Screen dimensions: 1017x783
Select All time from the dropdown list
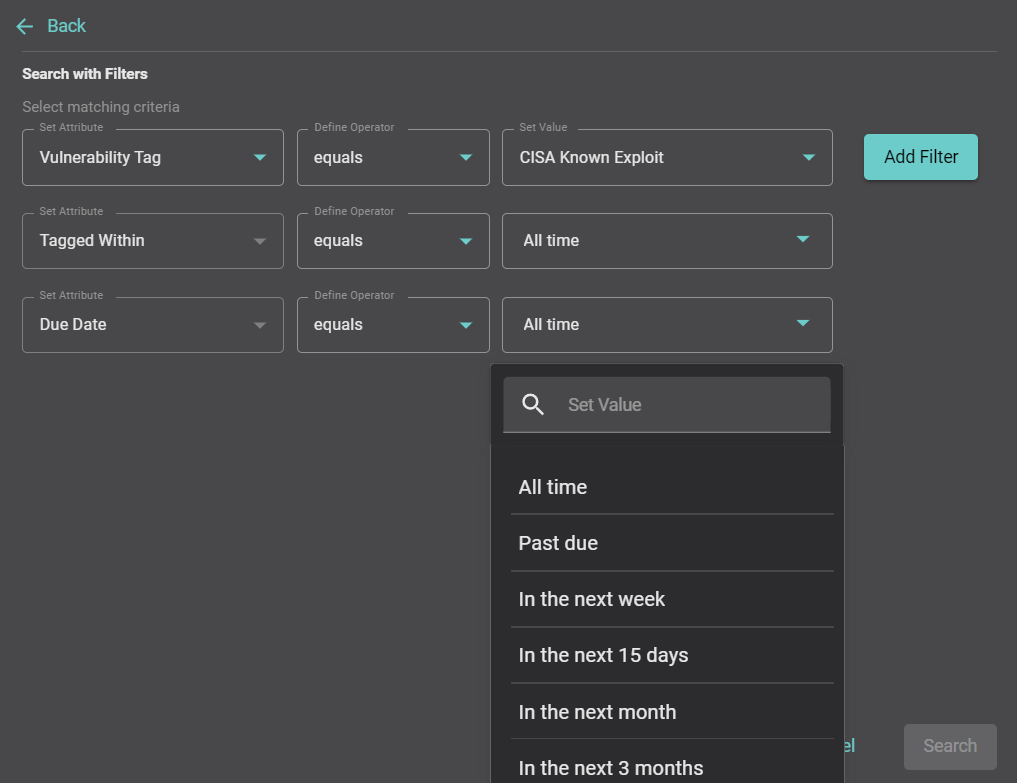click(x=672, y=487)
